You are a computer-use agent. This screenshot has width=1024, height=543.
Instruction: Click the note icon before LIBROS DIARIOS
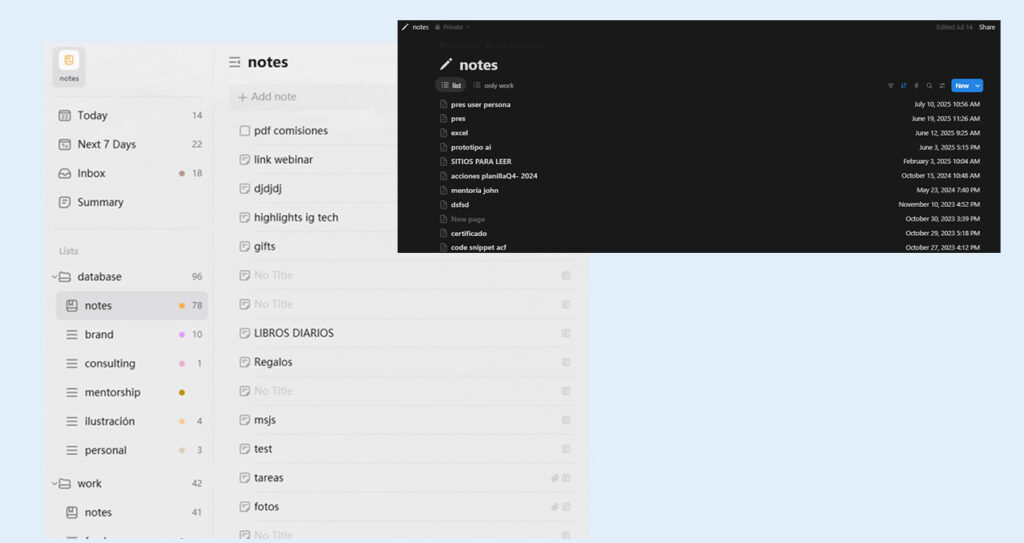click(244, 333)
